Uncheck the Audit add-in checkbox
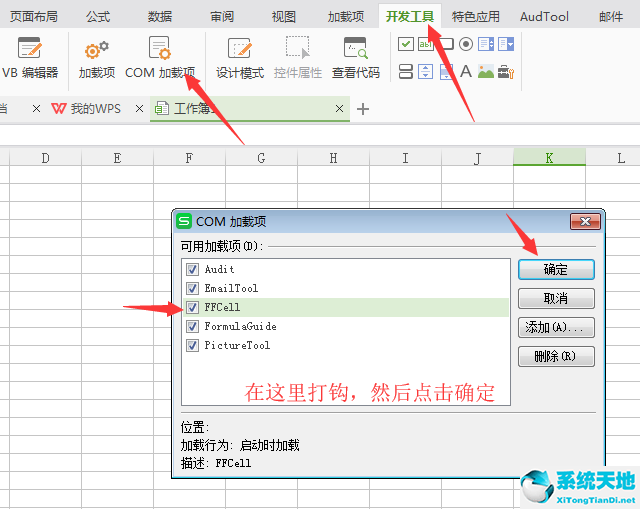The width and height of the screenshot is (640, 509). pos(192,269)
